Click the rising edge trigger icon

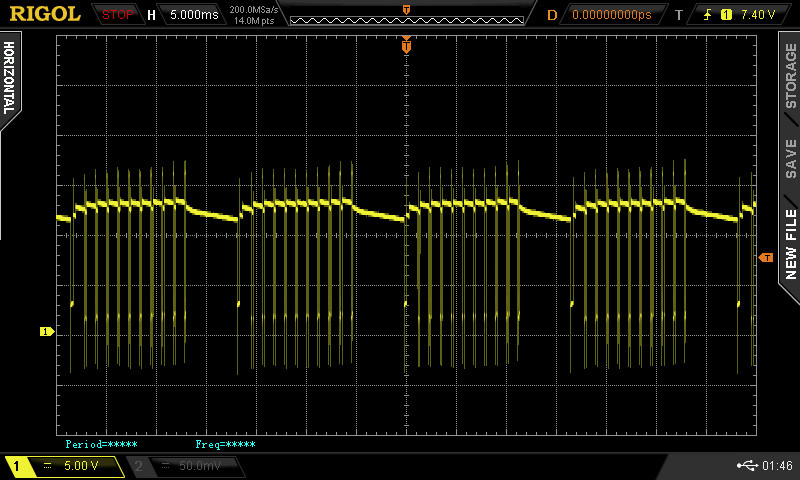coord(705,15)
